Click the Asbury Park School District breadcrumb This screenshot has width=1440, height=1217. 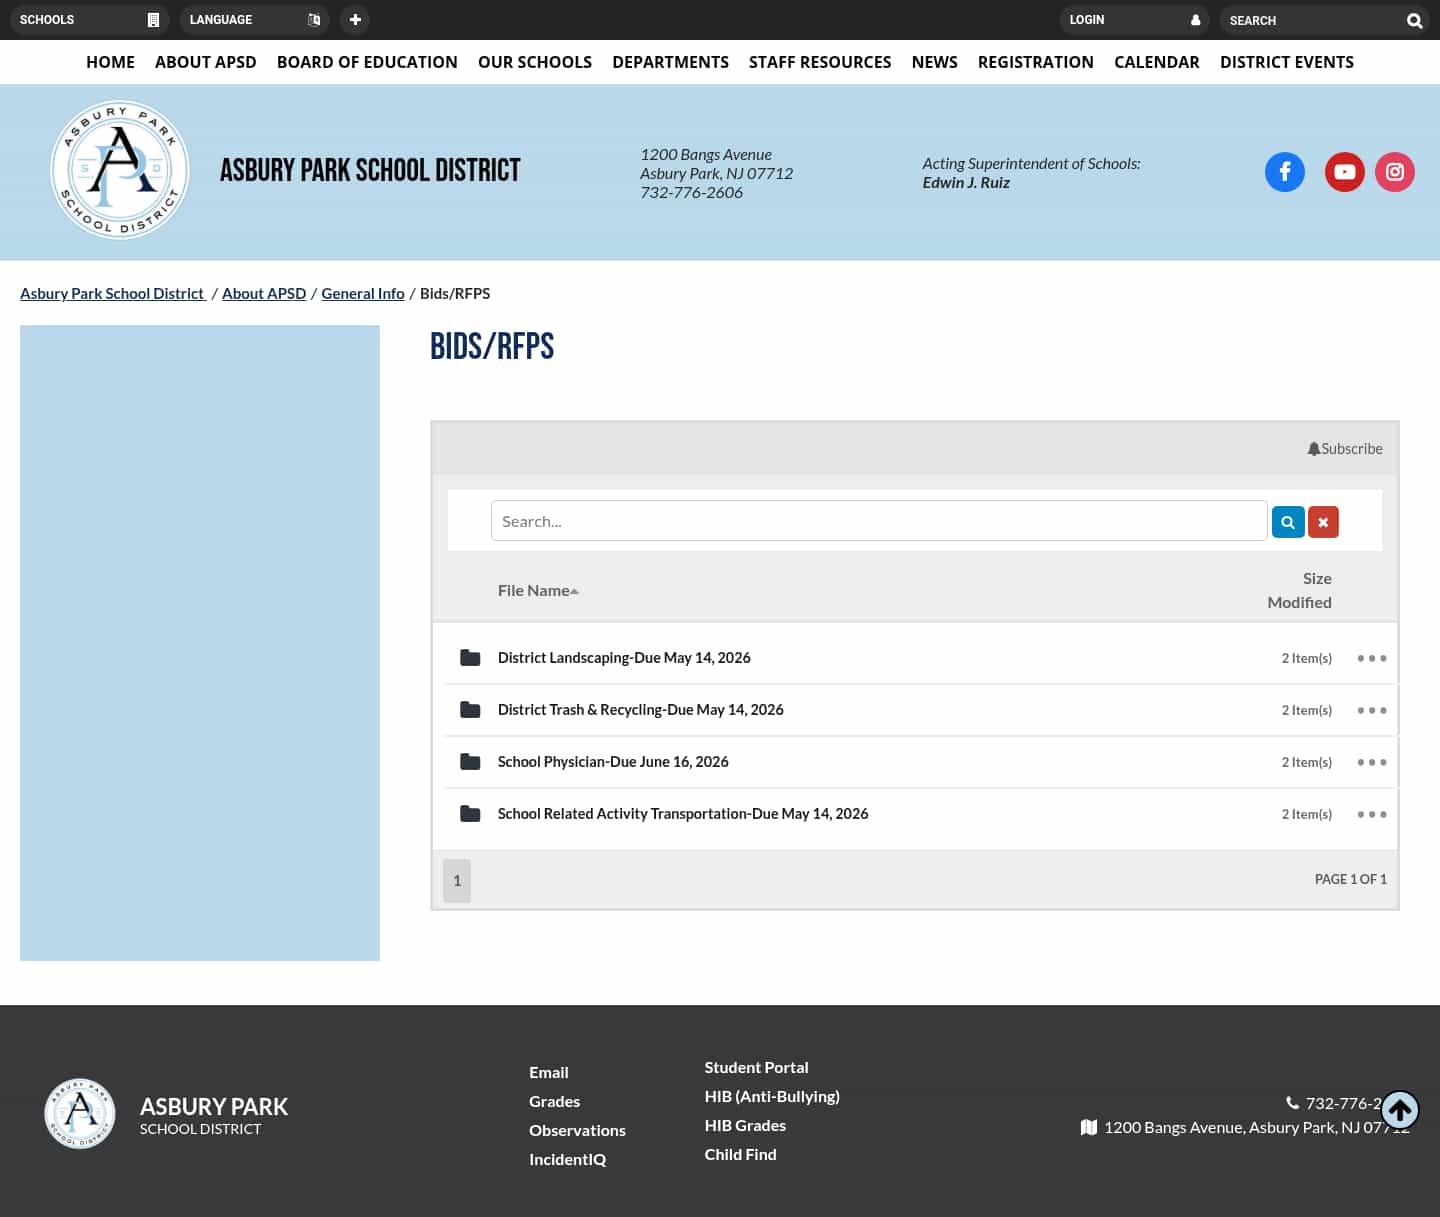point(112,293)
